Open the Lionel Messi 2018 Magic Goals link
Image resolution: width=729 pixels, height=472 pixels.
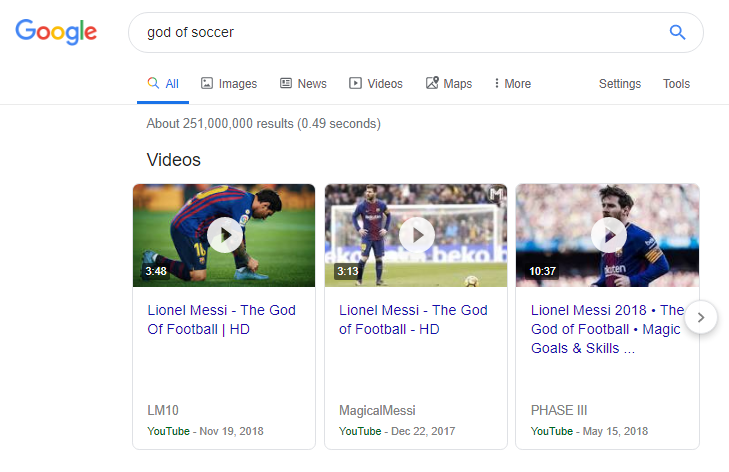click(607, 329)
